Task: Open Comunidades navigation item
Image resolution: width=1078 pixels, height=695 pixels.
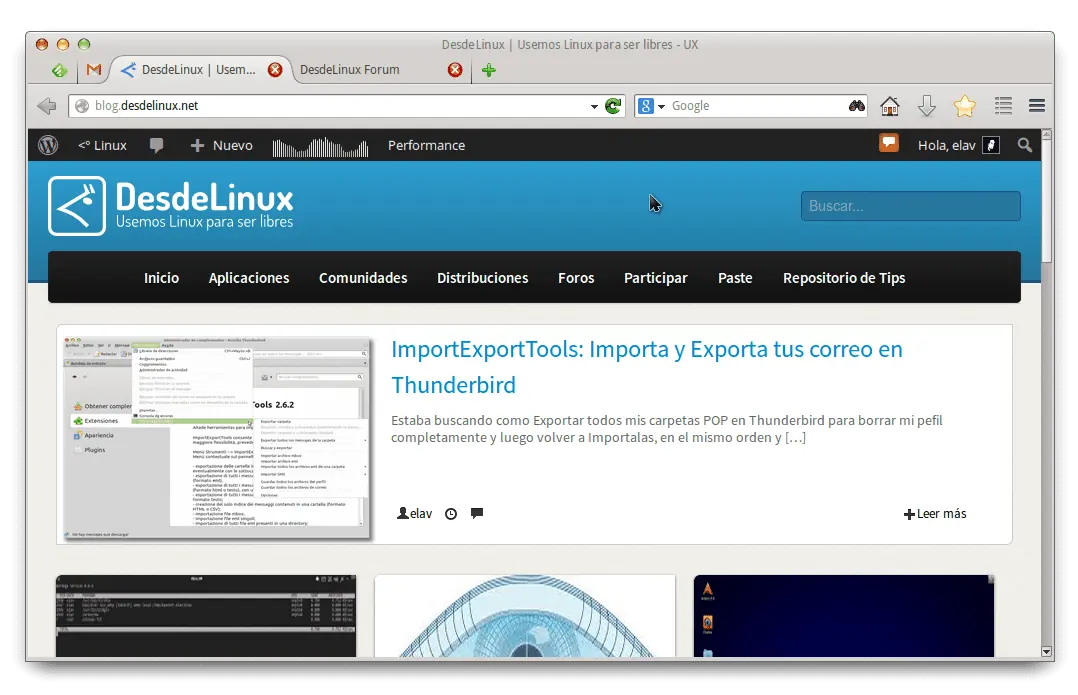Action: pyautogui.click(x=363, y=278)
